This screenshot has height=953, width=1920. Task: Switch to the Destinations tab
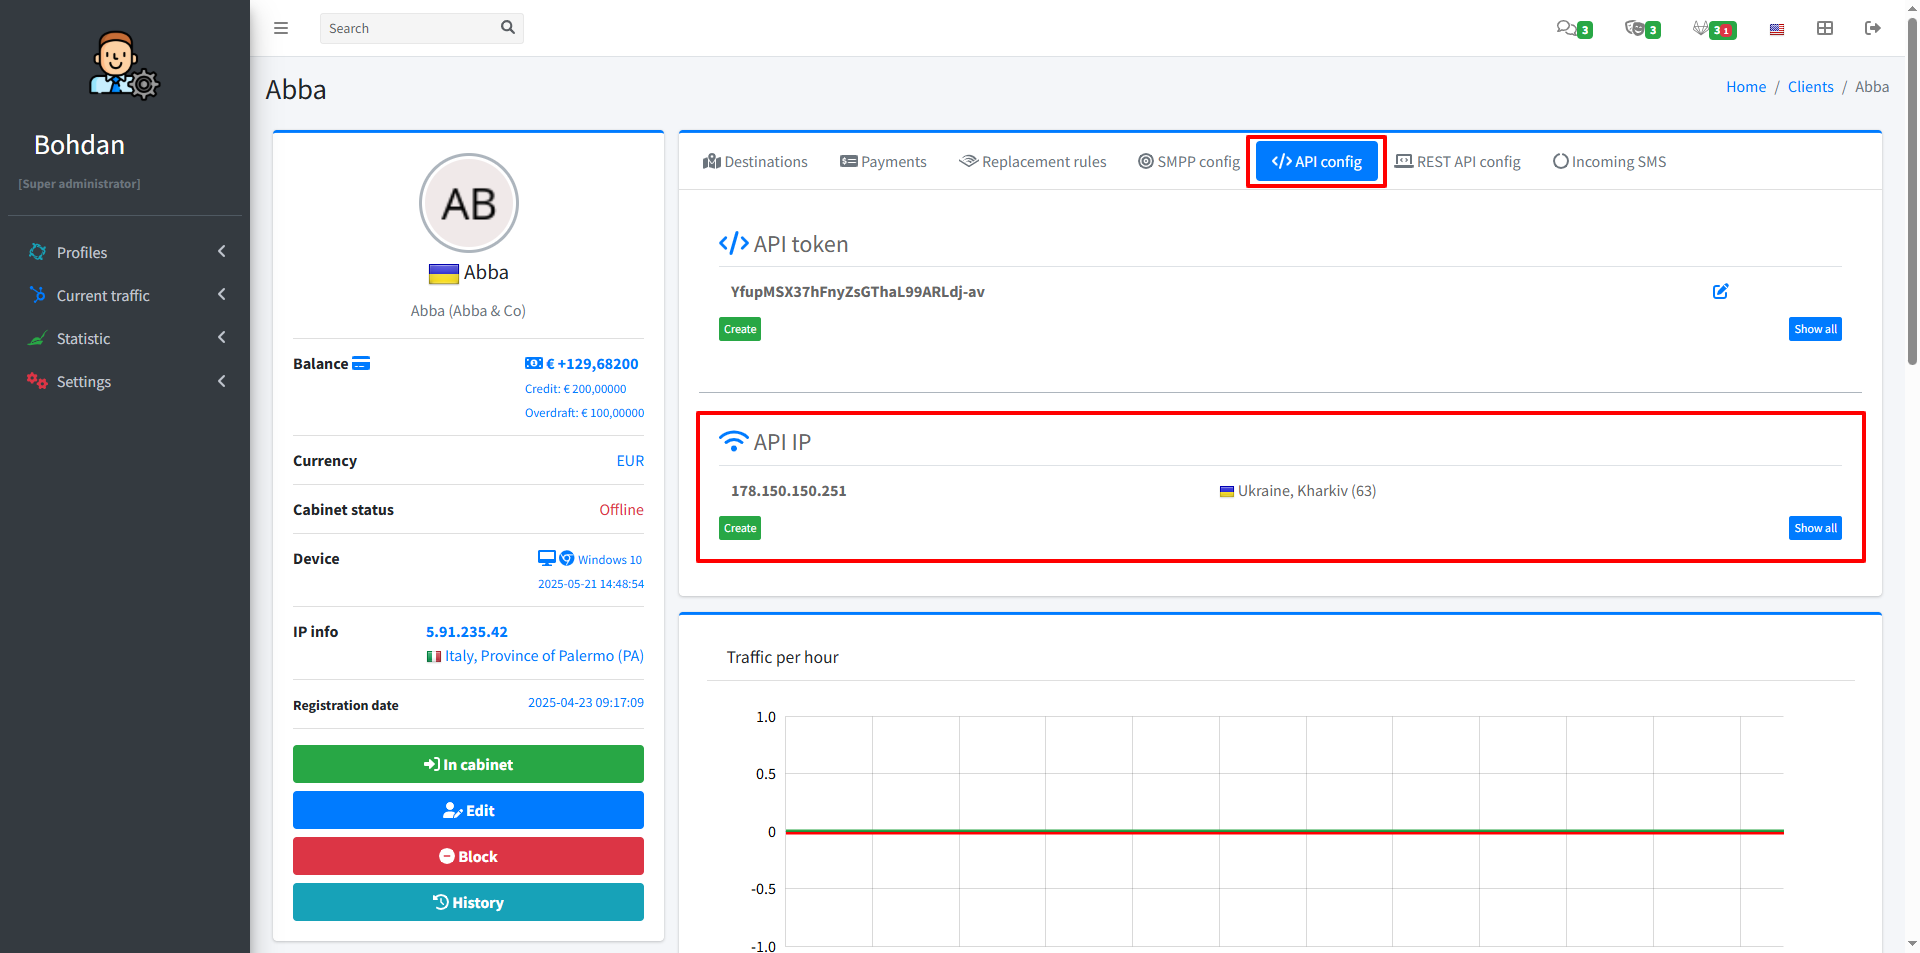(755, 162)
